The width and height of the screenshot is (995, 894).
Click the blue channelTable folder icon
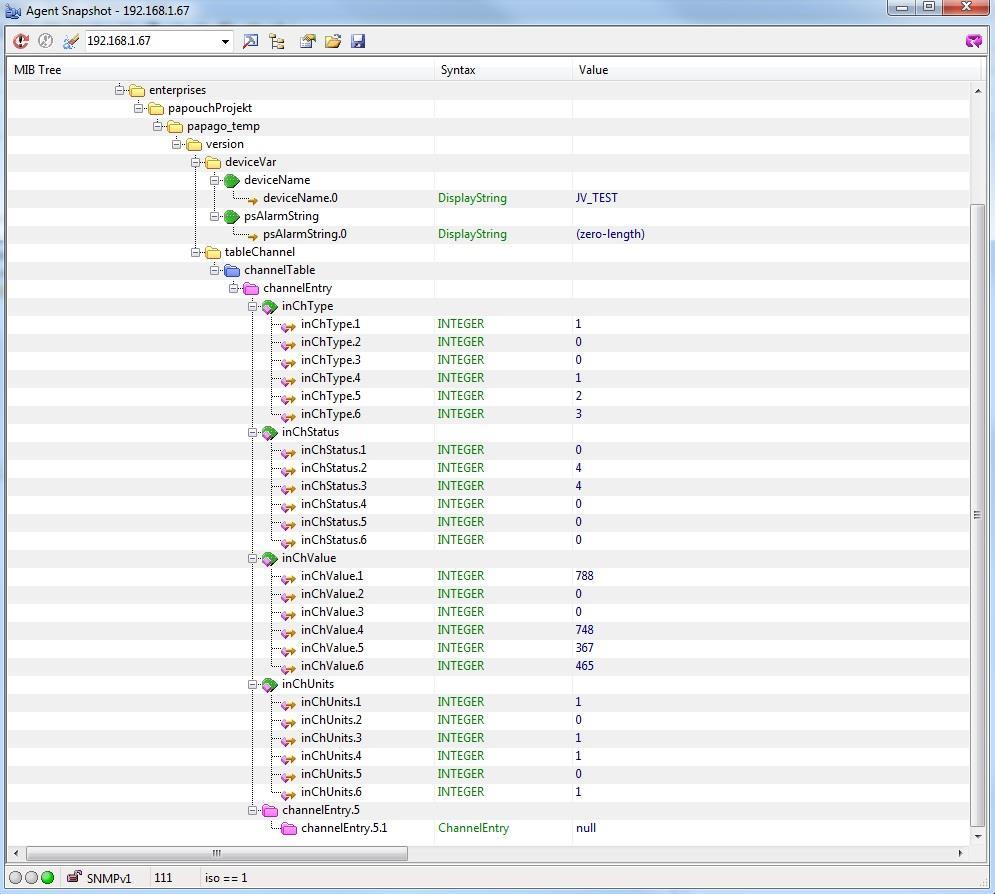232,270
